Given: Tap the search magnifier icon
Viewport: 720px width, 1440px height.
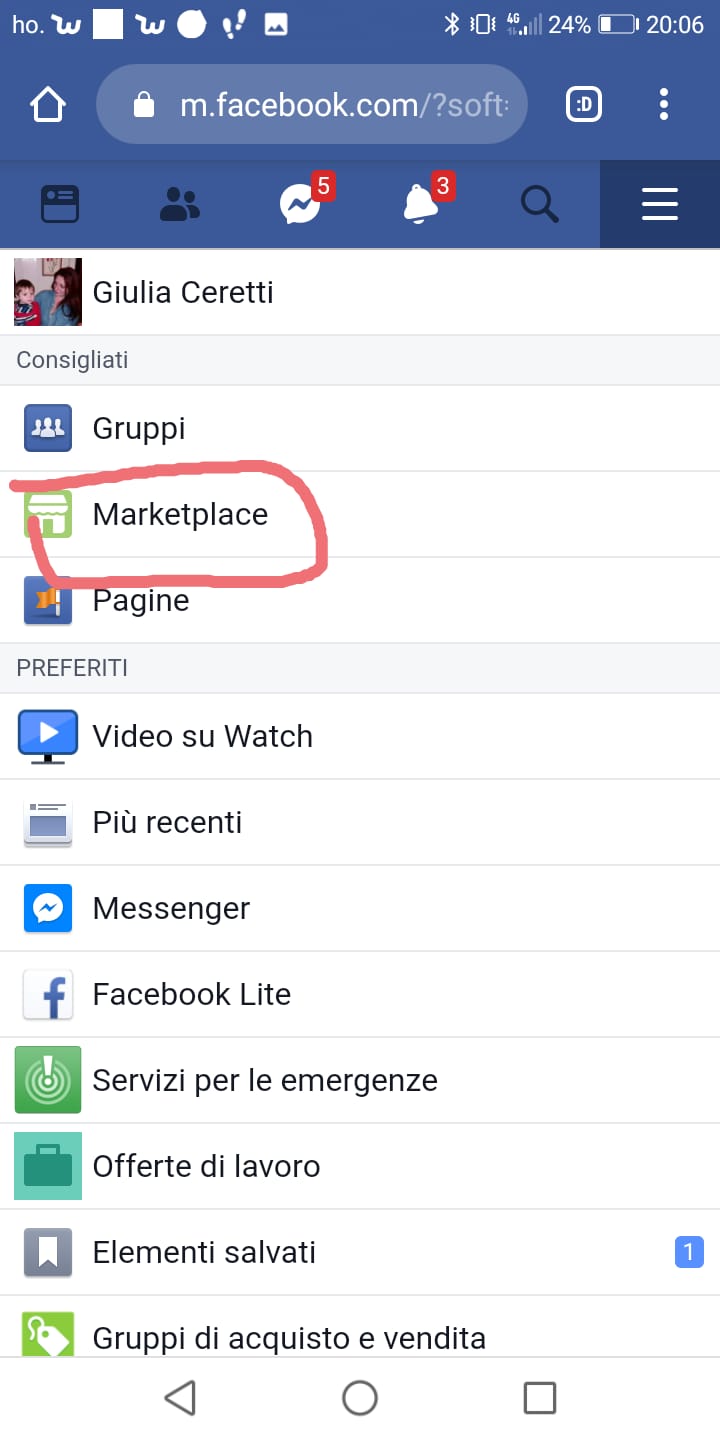Looking at the screenshot, I should 540,204.
